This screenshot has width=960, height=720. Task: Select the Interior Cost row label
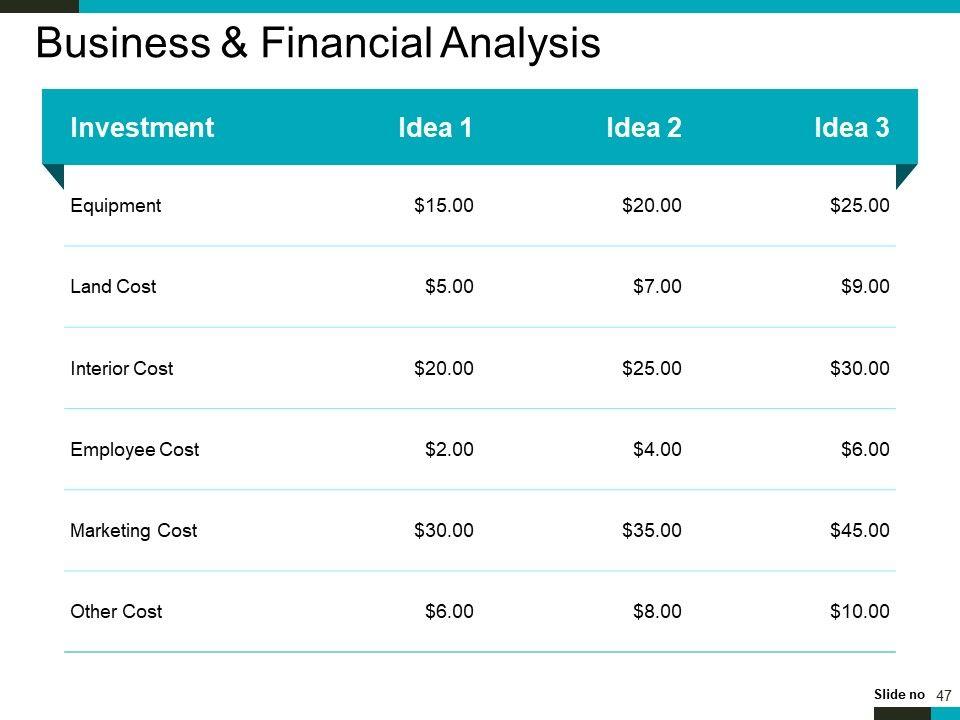coord(122,368)
